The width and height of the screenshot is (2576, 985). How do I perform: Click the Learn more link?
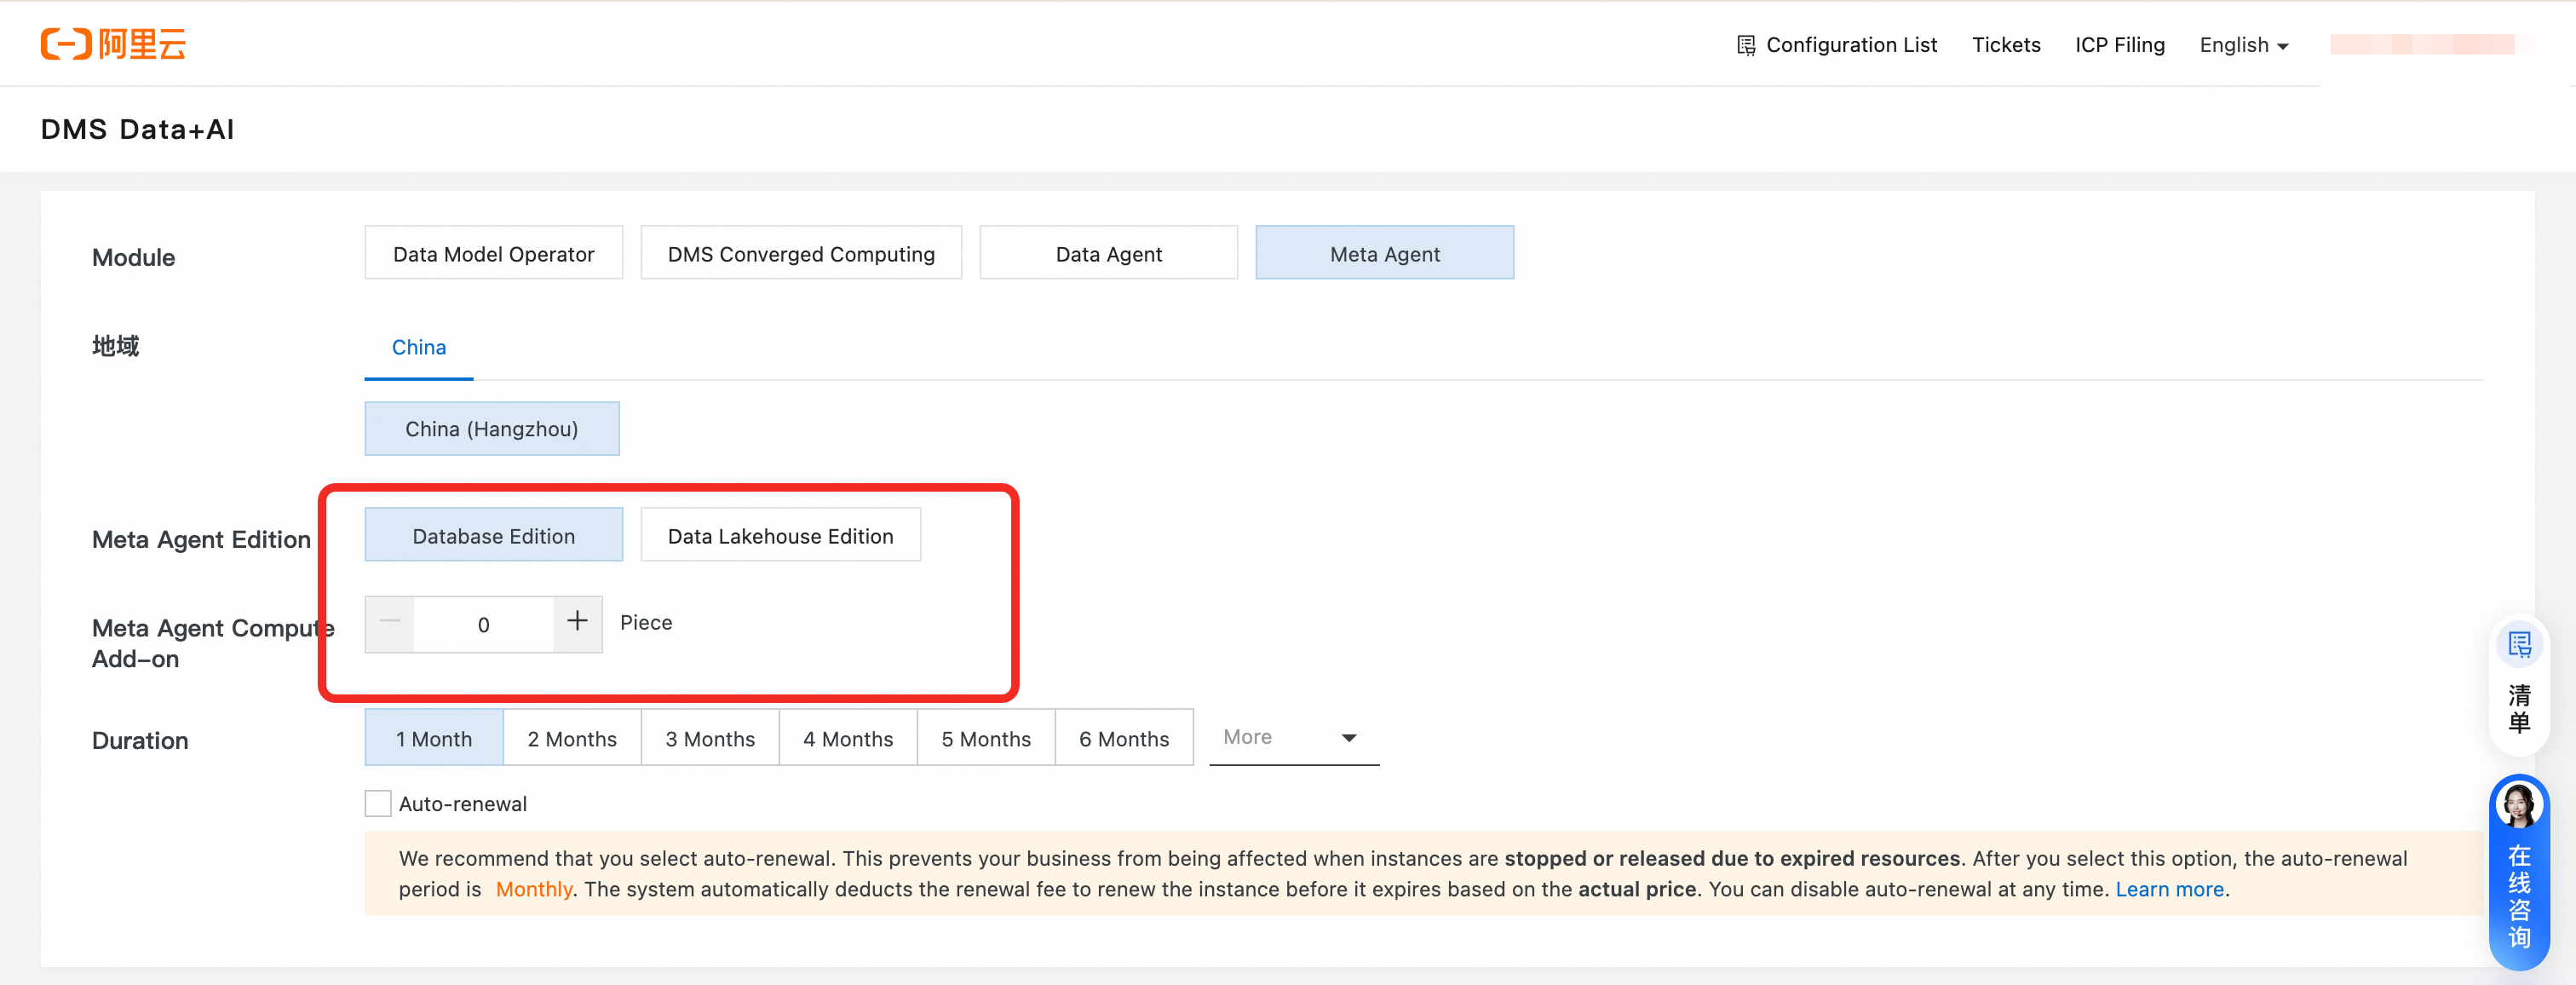[2168, 889]
